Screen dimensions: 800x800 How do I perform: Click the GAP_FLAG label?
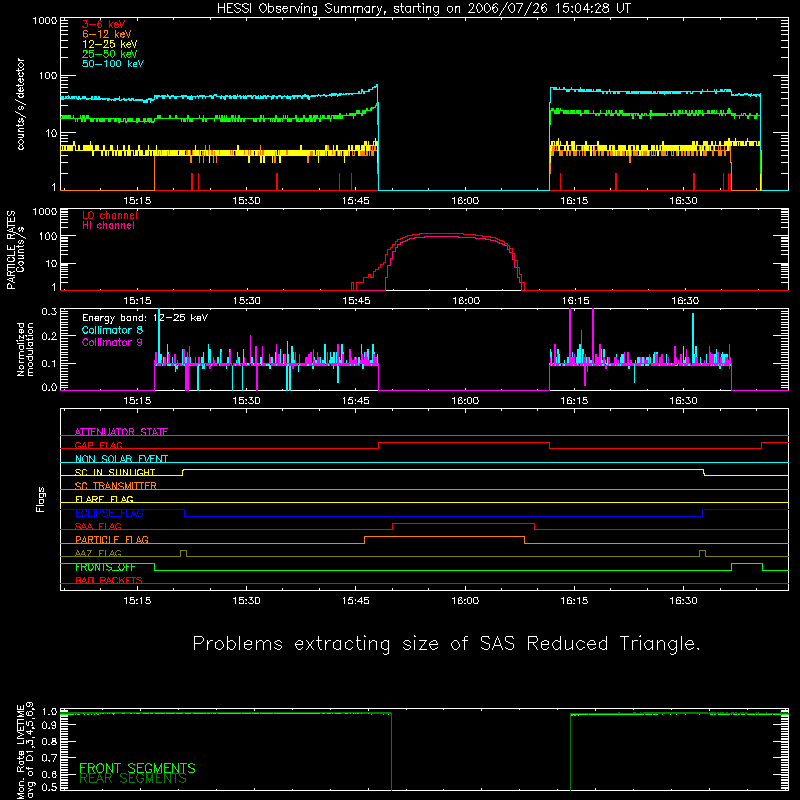point(98,445)
